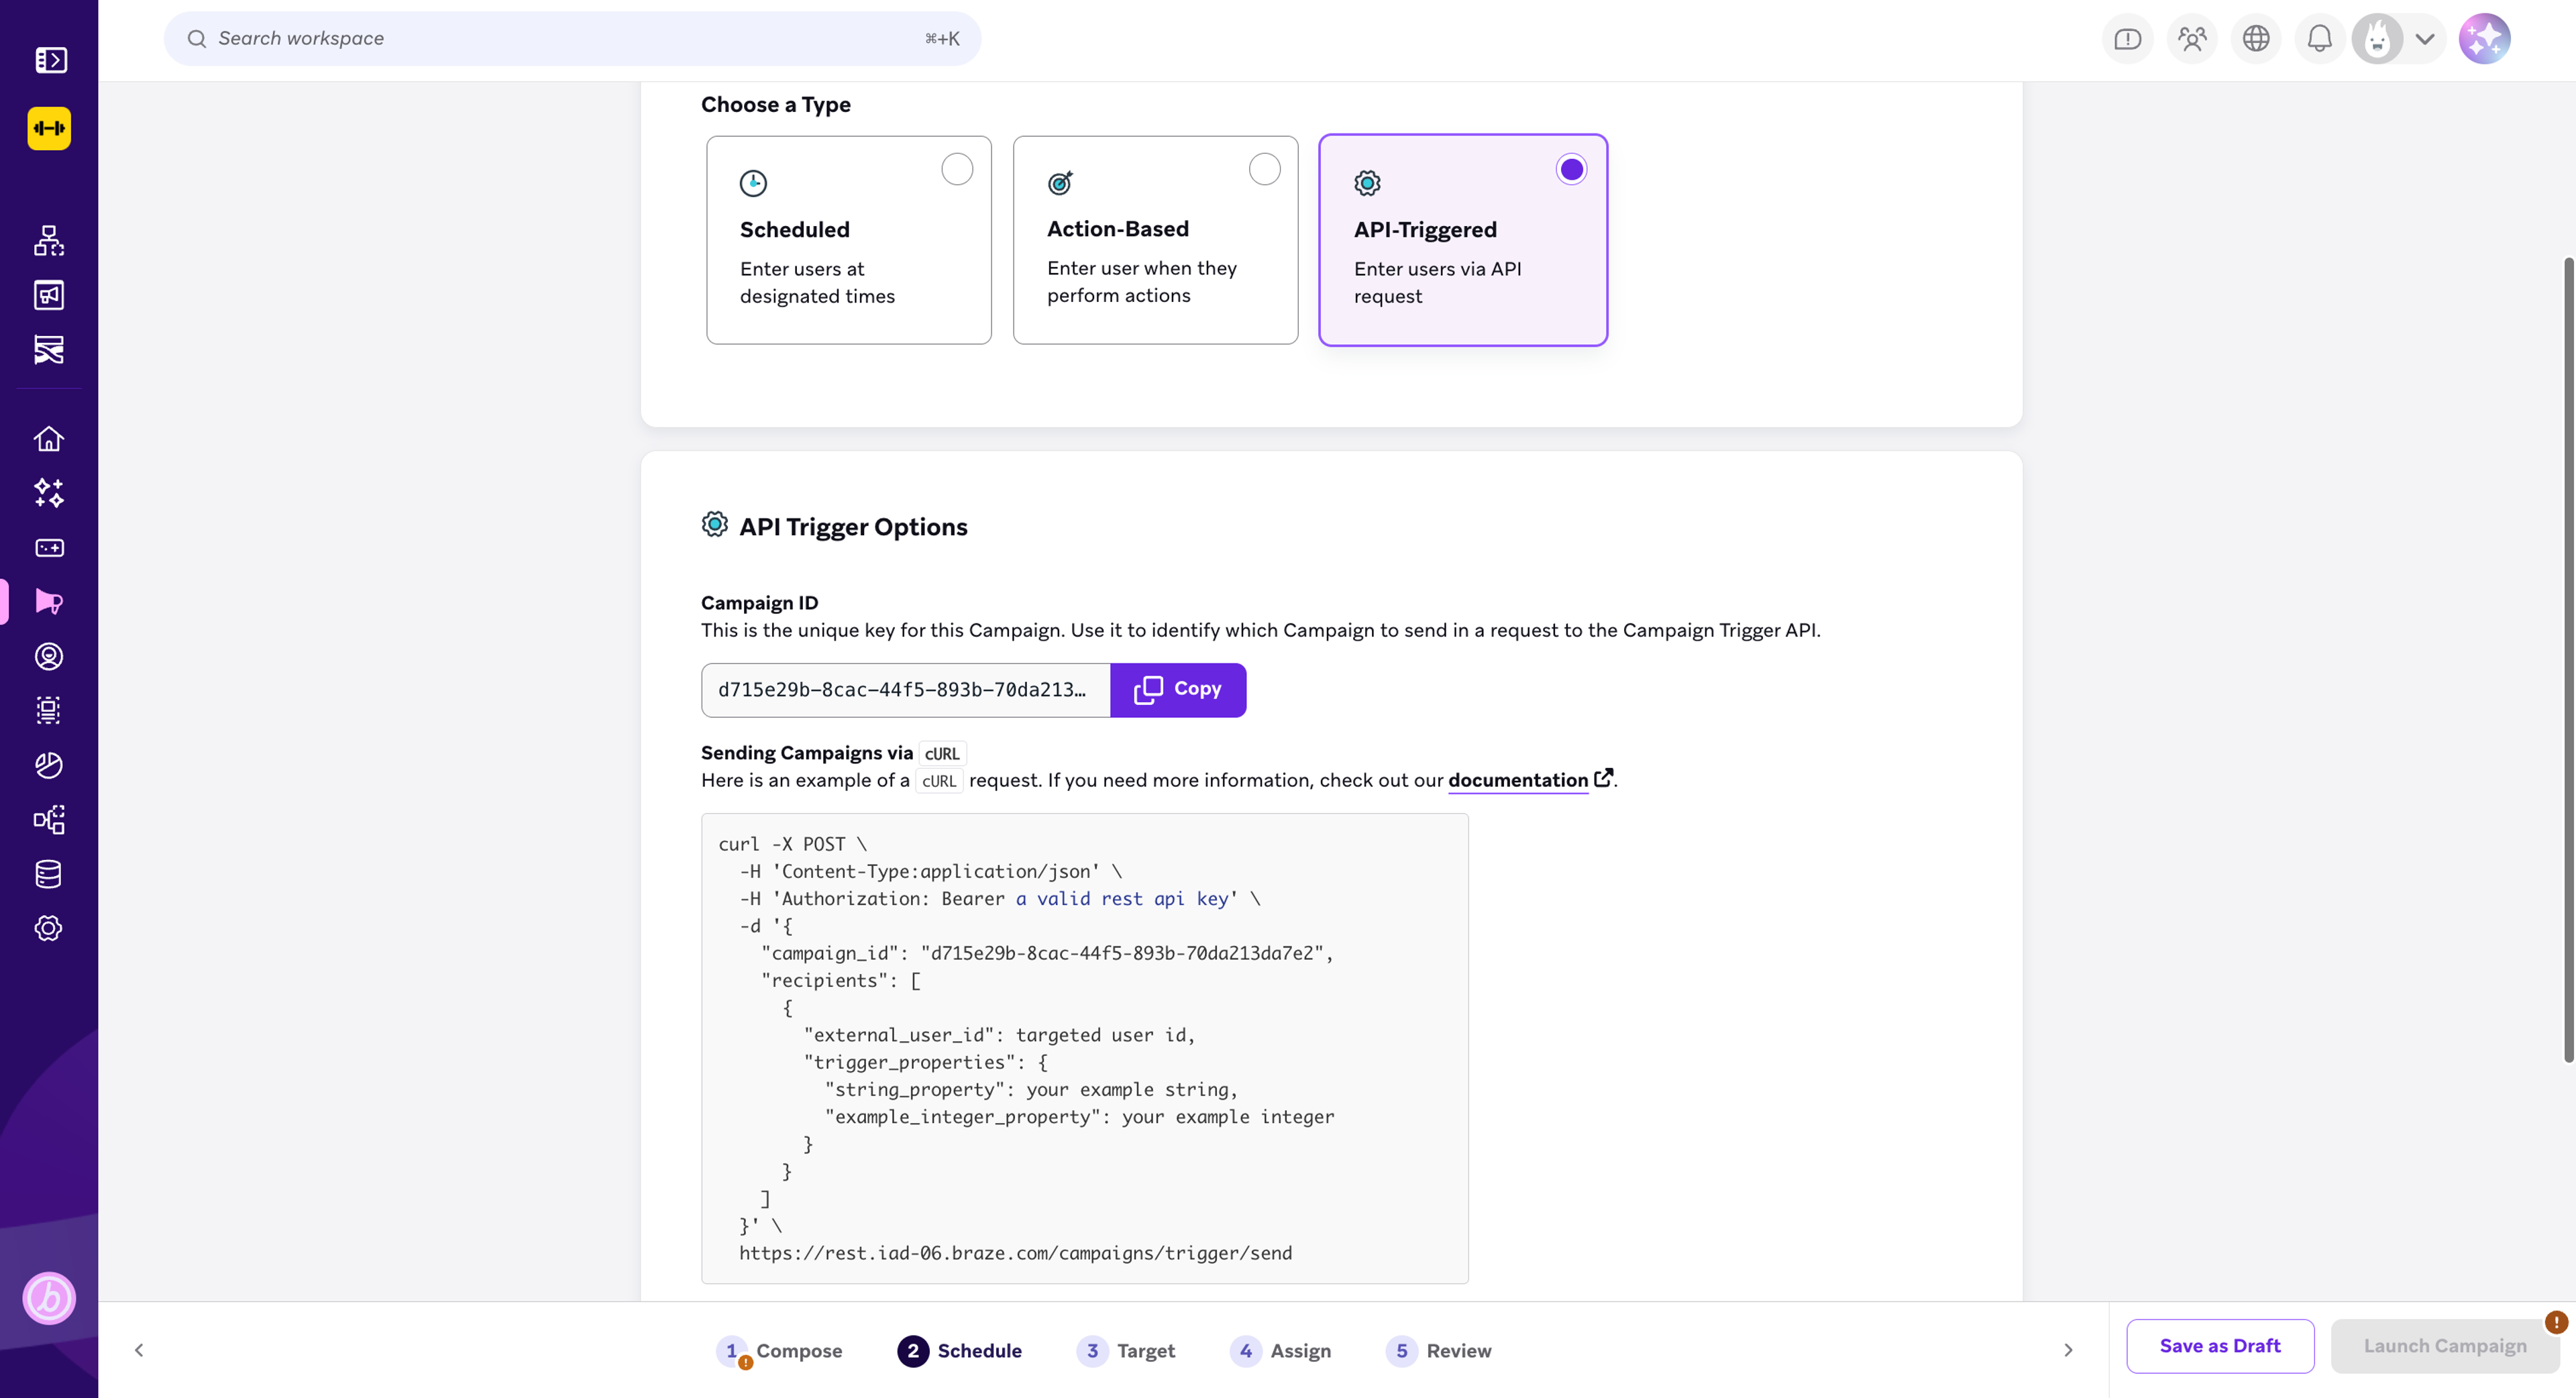Open the Analytics pie chart icon
2576x1398 pixels.
tap(49, 765)
